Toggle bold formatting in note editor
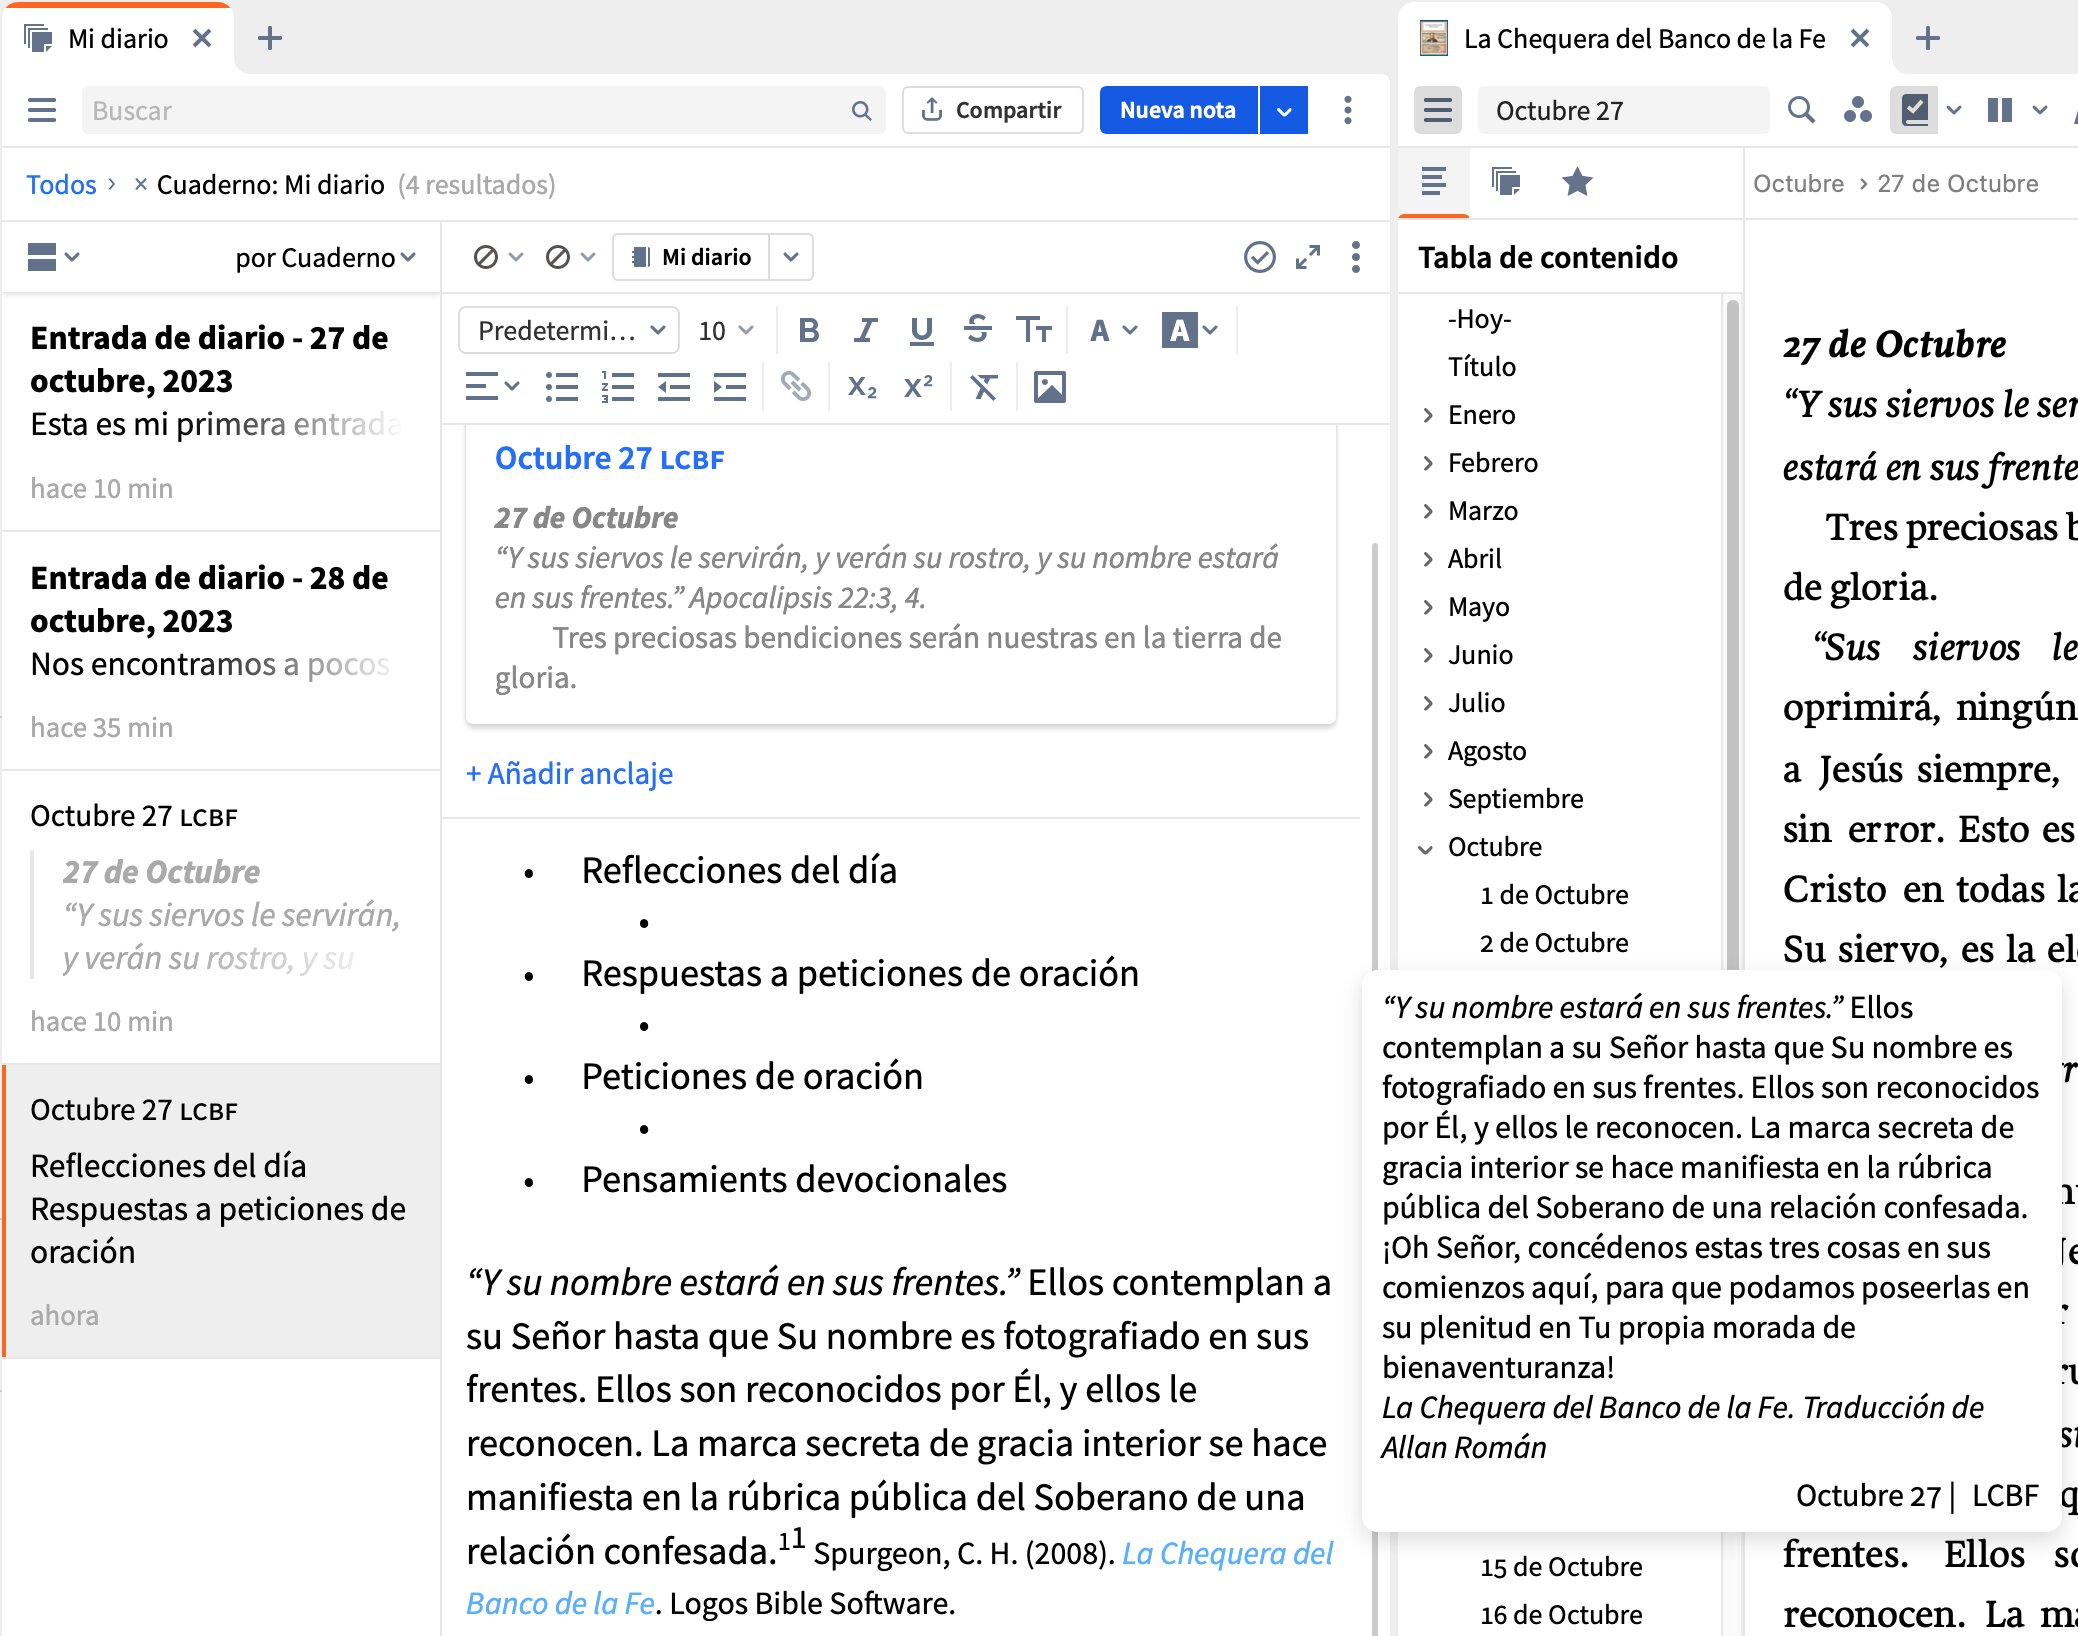The width and height of the screenshot is (2078, 1636). (x=809, y=331)
